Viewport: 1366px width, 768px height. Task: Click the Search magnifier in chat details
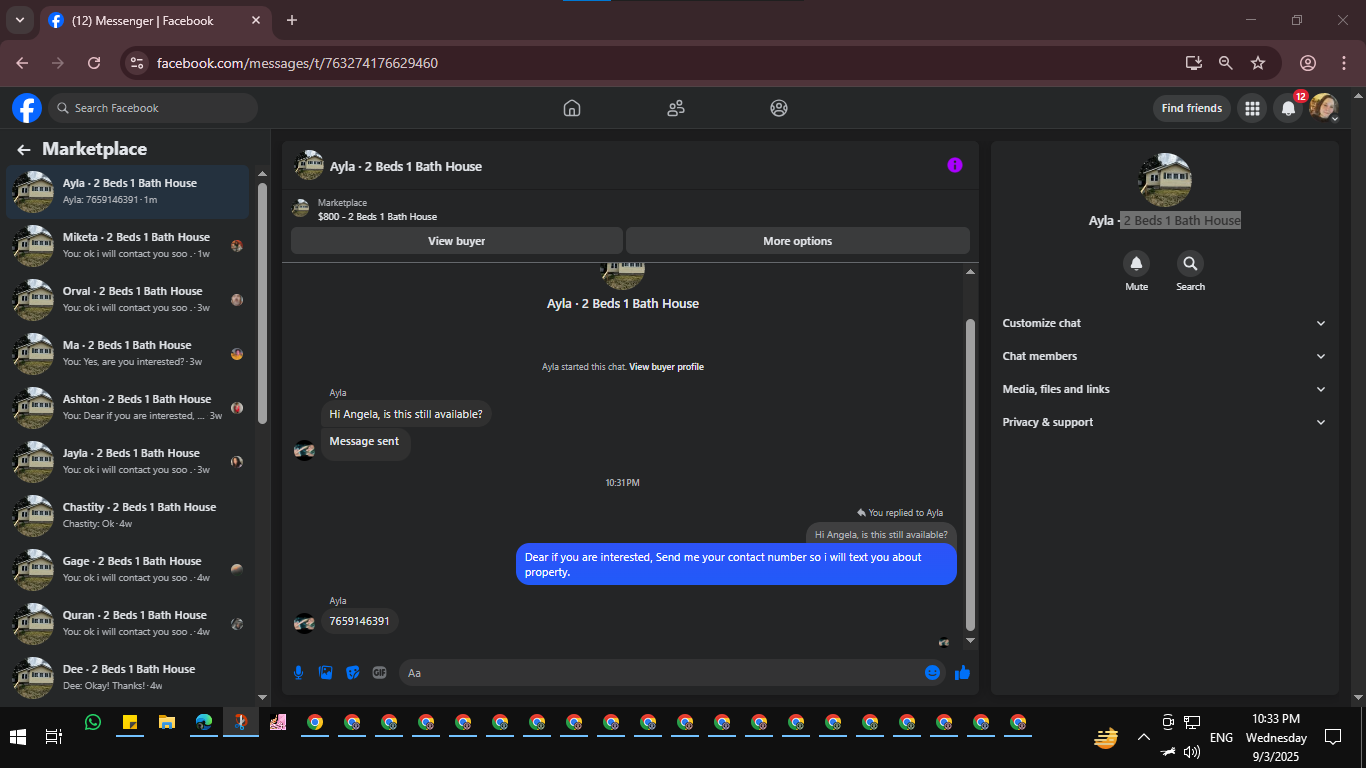point(1190,264)
